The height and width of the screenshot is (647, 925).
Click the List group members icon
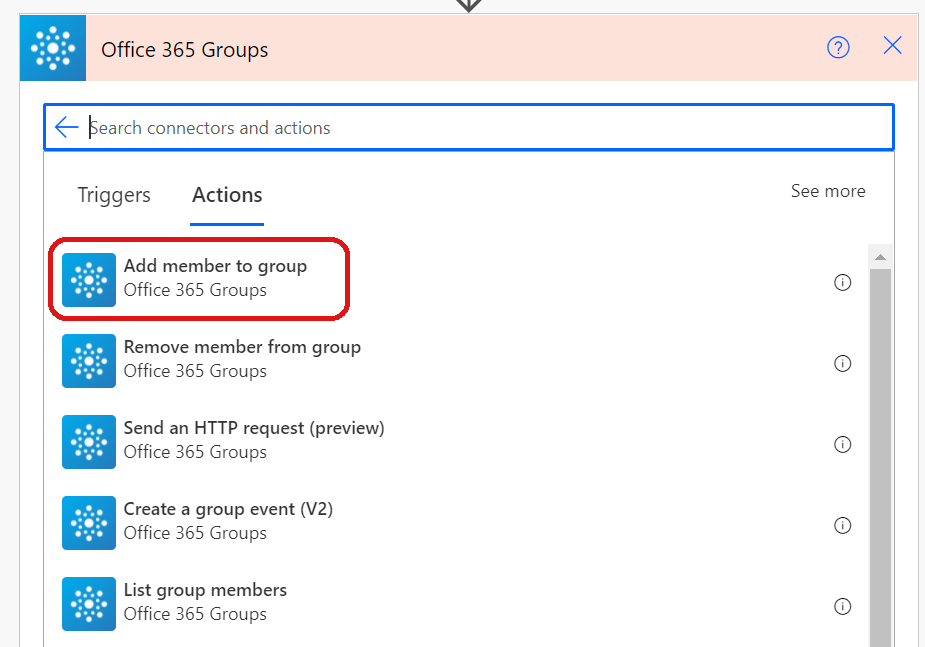click(x=89, y=604)
